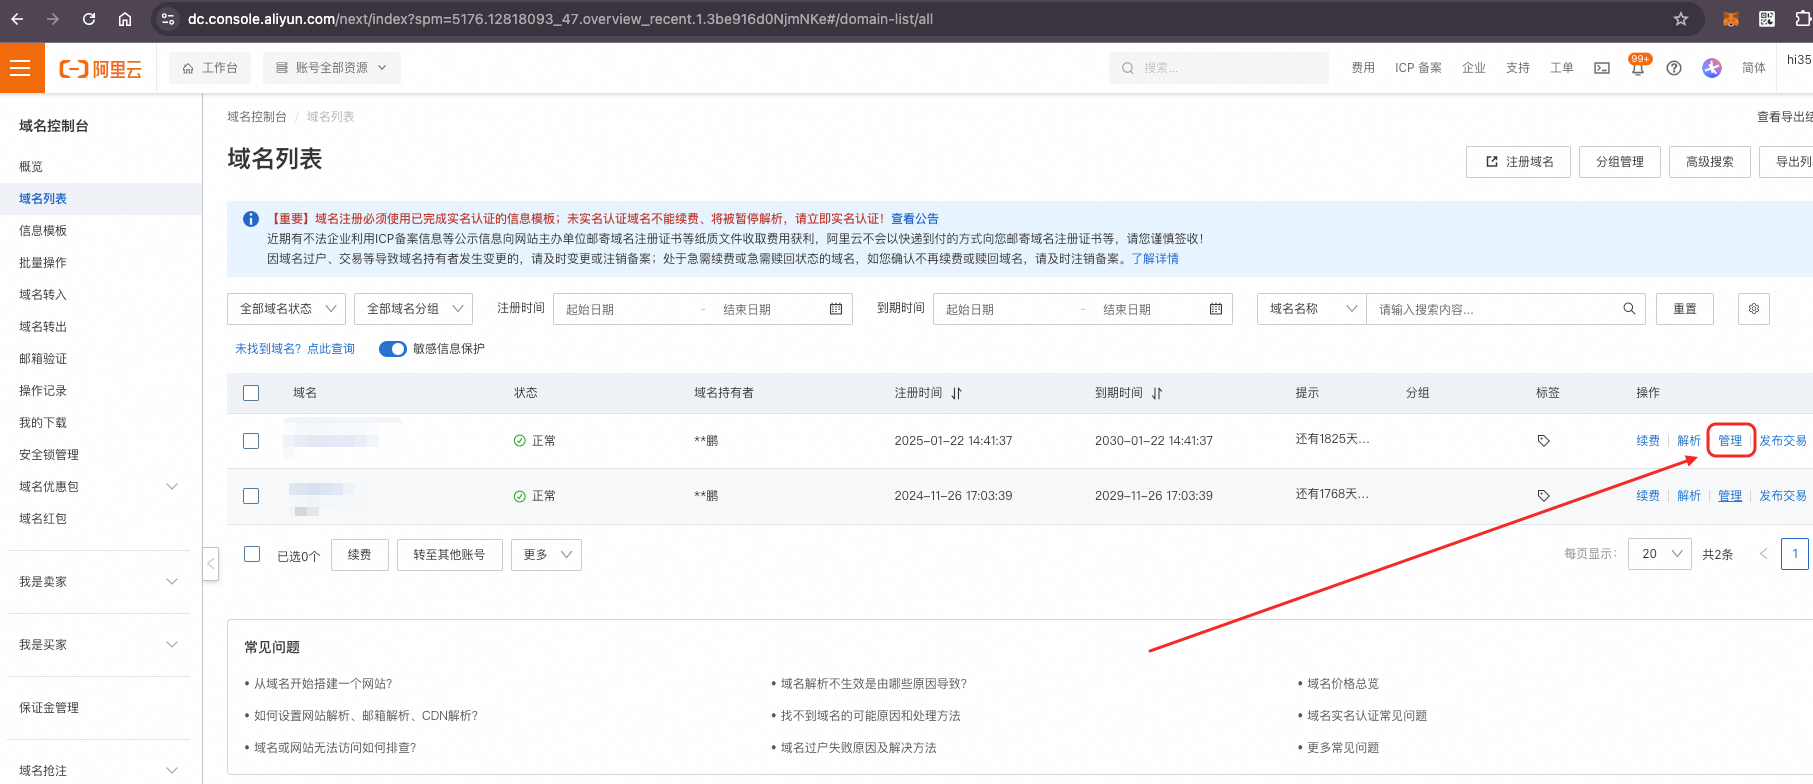Open calendar icon of 到期时间 range

coord(1216,309)
